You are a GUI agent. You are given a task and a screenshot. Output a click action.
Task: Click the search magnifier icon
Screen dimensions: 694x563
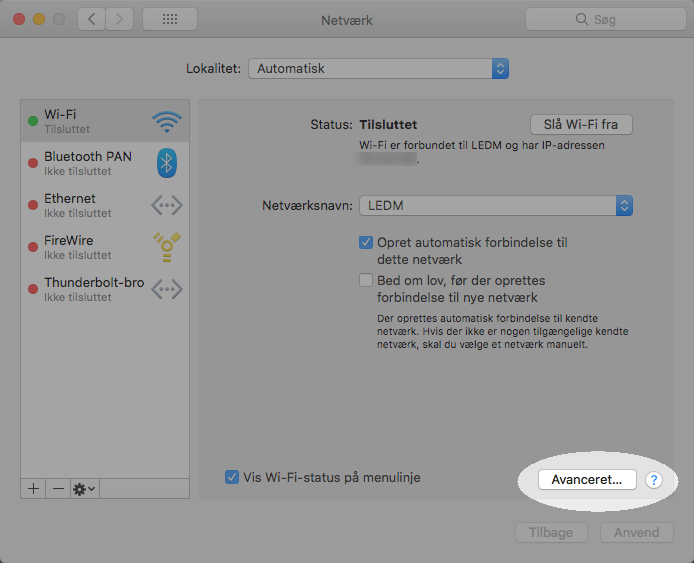(x=582, y=19)
